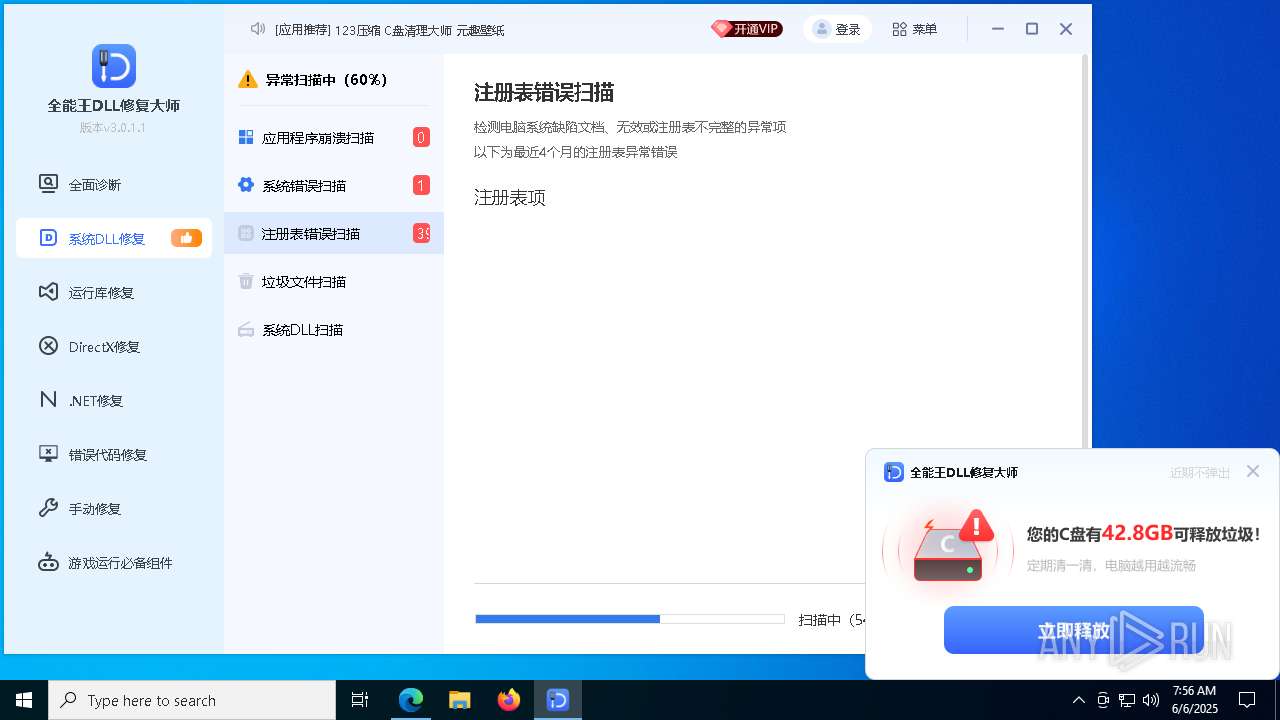1280x720 pixels.
Task: Click the red count badge on 系统错误扫描
Action: point(421,185)
